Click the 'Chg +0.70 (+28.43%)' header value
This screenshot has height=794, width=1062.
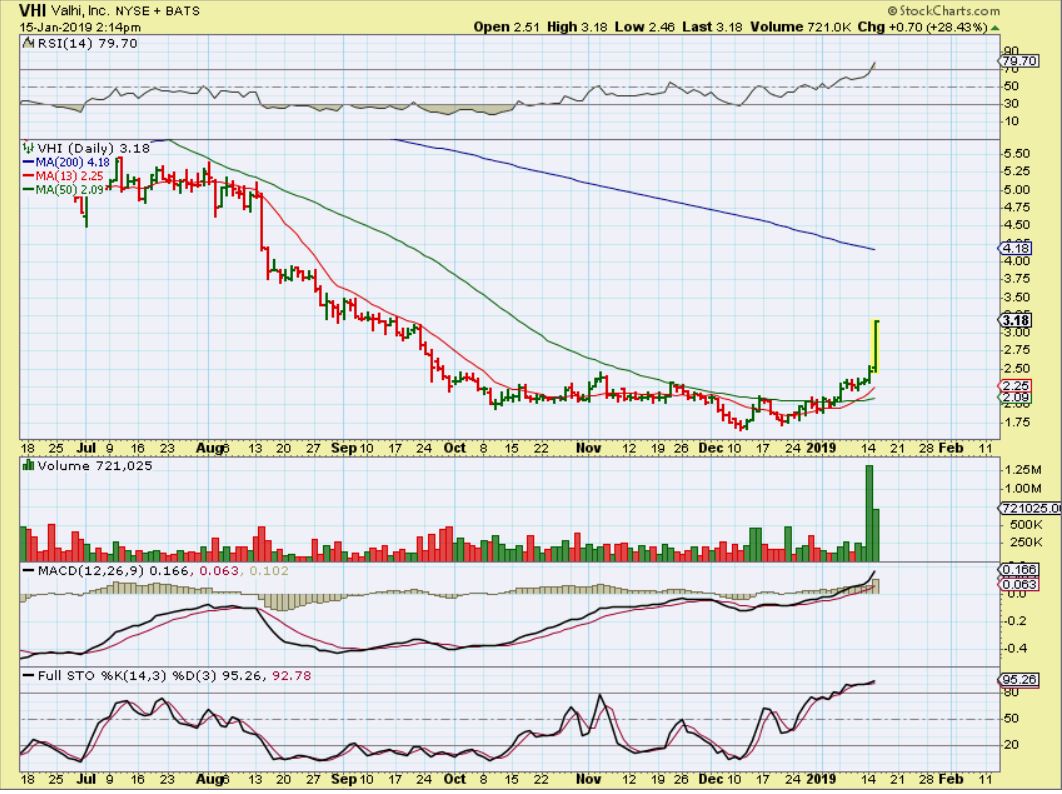[x=922, y=27]
